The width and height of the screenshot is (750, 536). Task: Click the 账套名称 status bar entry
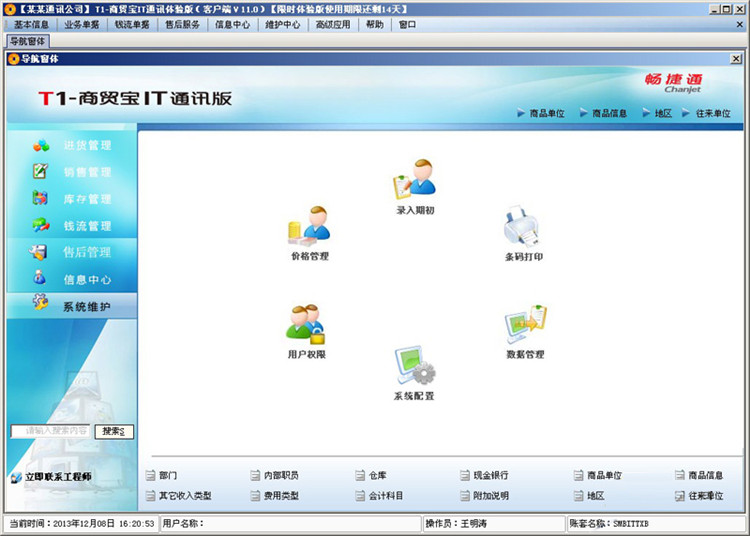(656, 524)
